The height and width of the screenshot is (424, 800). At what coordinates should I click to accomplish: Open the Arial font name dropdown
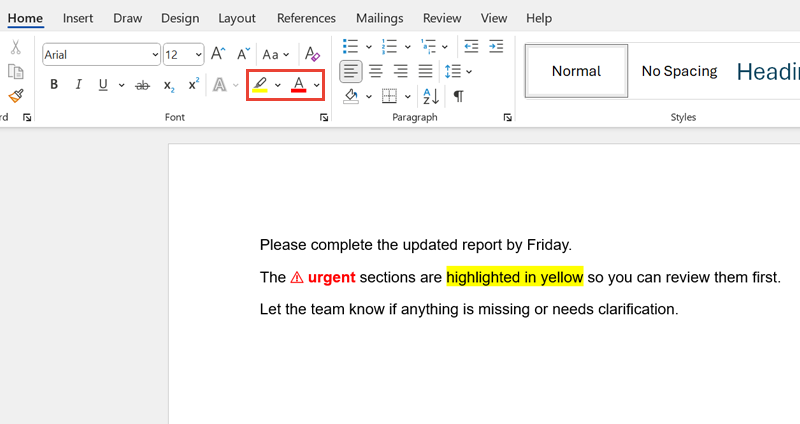point(155,55)
